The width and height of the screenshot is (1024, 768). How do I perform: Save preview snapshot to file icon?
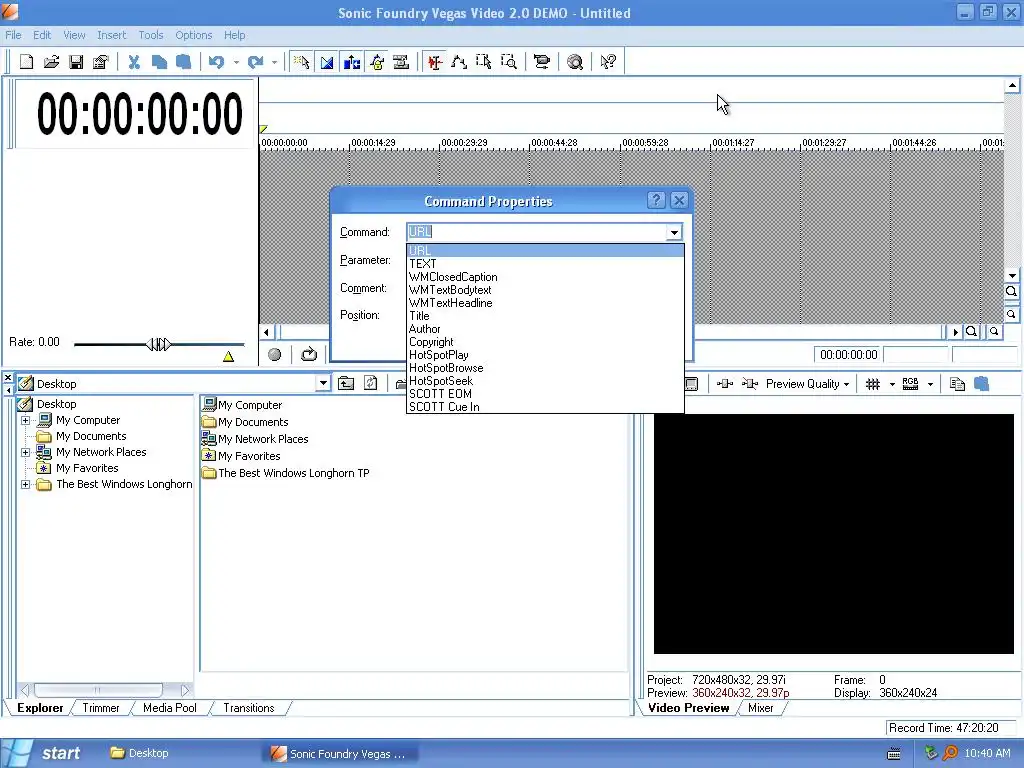point(982,384)
